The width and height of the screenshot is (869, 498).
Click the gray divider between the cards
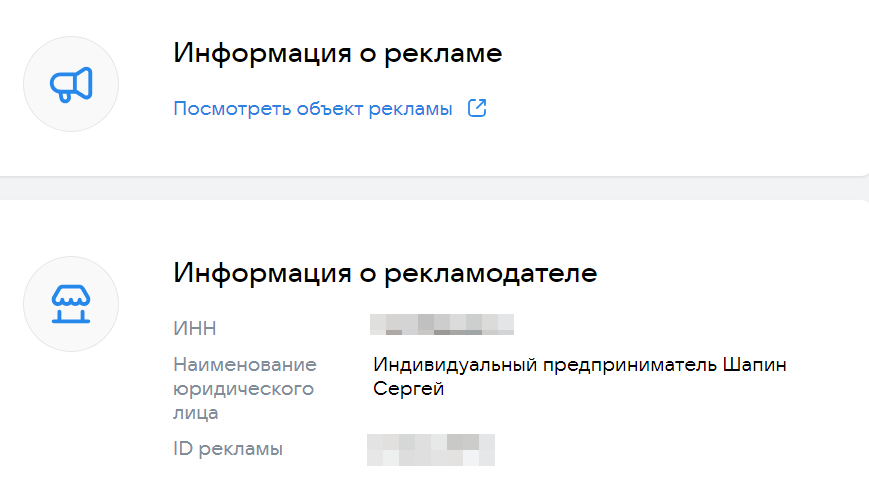(434, 188)
